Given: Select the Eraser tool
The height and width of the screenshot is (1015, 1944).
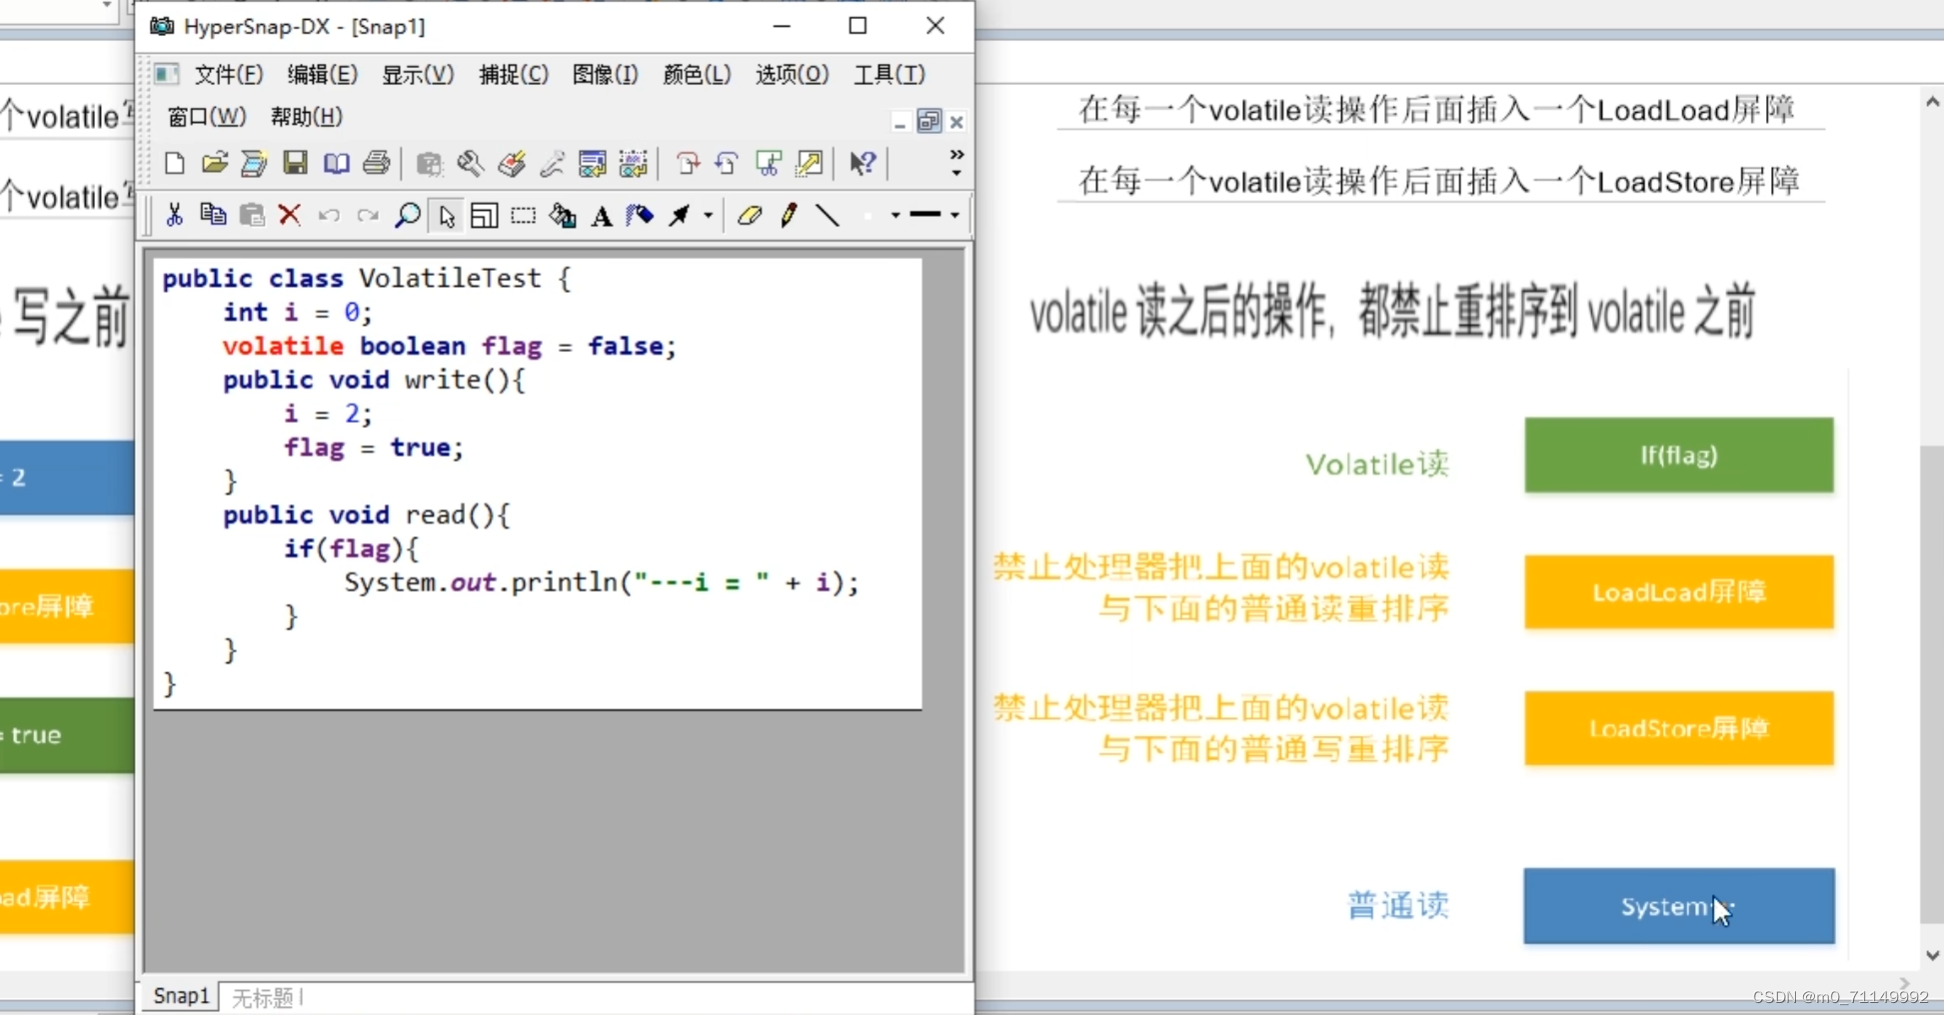Looking at the screenshot, I should point(751,216).
